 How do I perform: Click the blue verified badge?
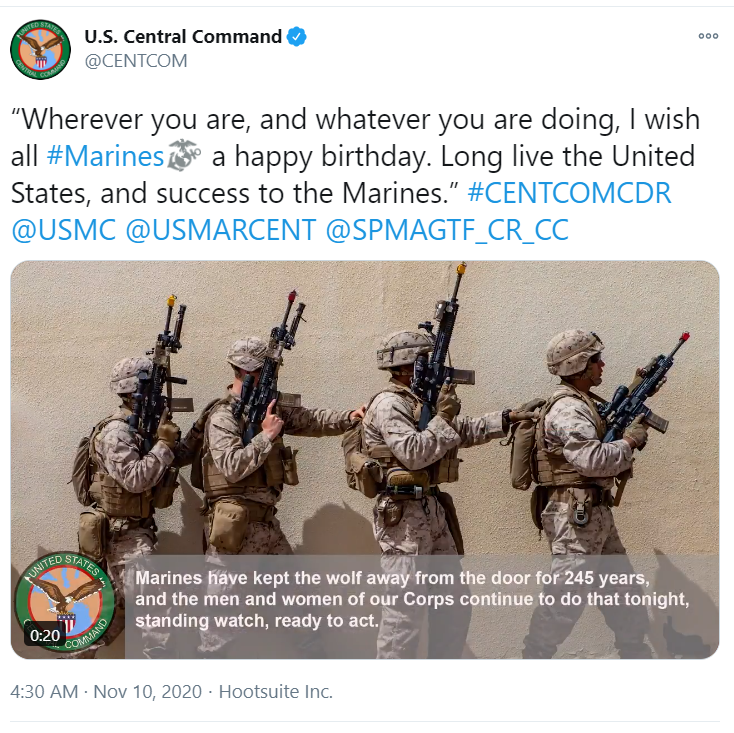pyautogui.click(x=297, y=37)
